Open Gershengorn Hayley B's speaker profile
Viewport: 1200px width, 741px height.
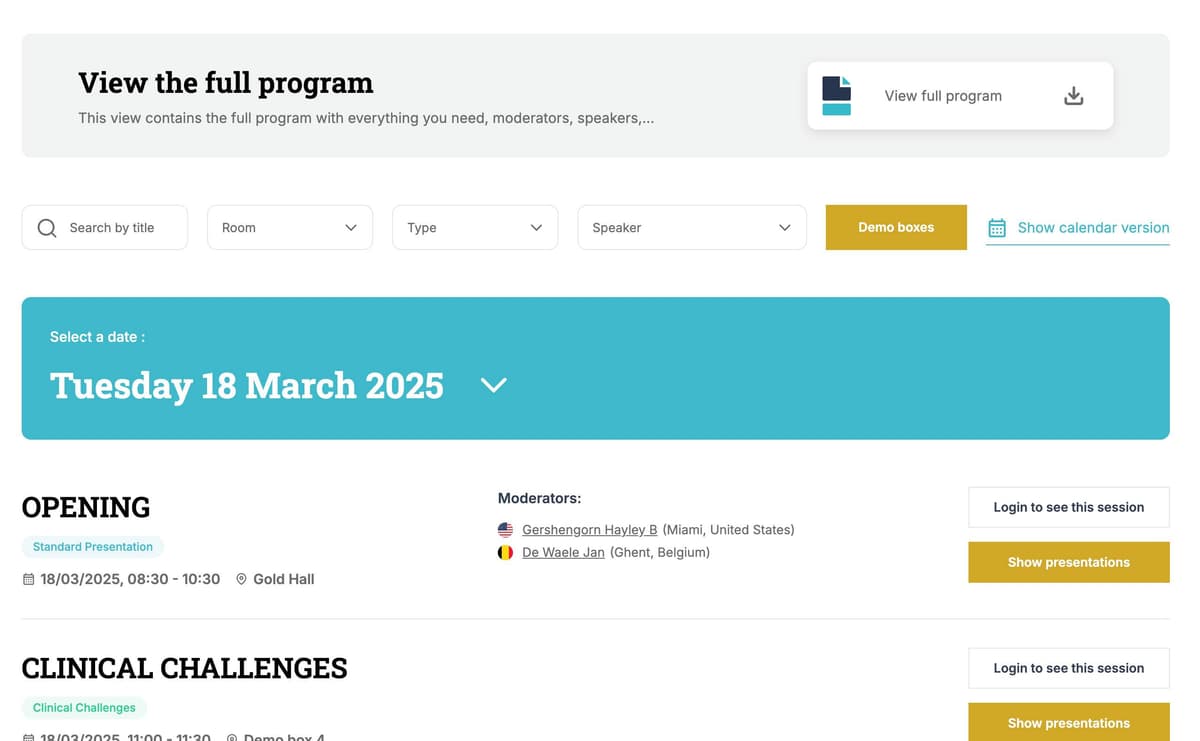(x=589, y=529)
